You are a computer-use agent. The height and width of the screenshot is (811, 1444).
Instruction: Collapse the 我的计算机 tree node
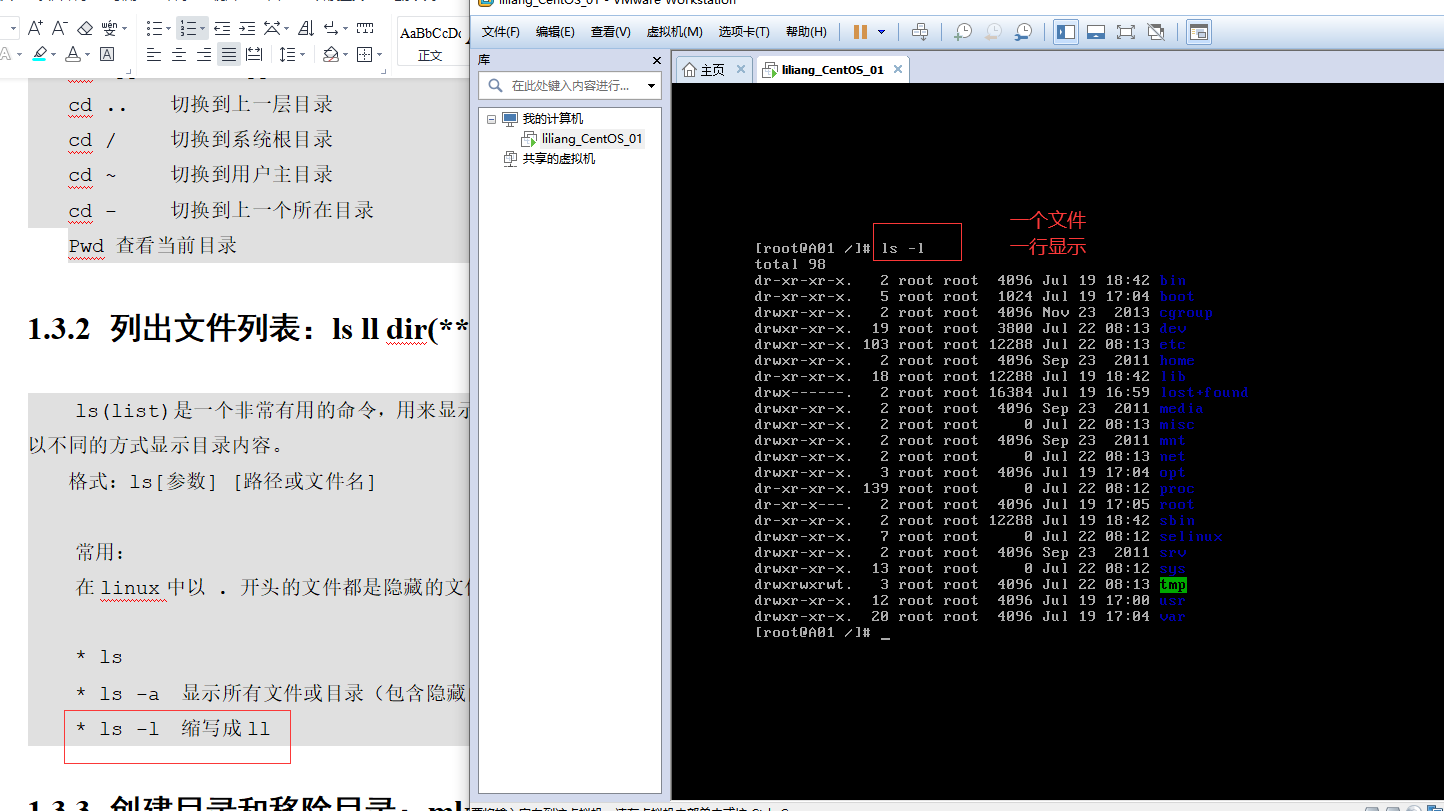tap(491, 119)
